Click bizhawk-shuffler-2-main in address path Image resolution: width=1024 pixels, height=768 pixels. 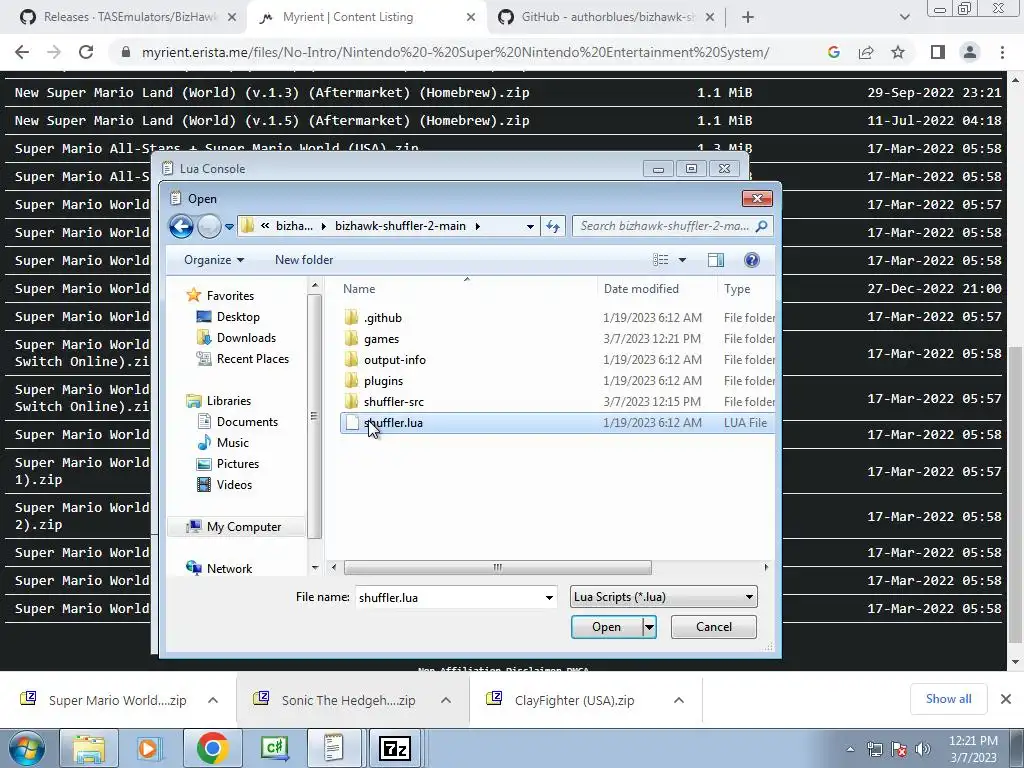click(400, 226)
